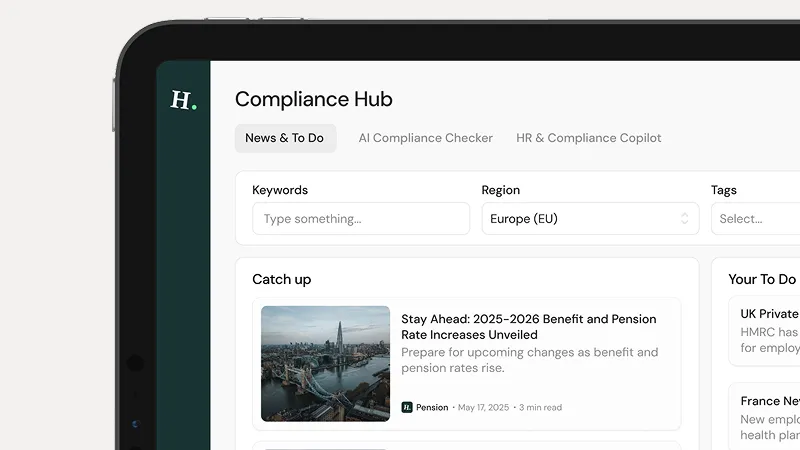Click the Pension tag label on the article
Viewport: 800px width, 450px height.
(x=432, y=408)
